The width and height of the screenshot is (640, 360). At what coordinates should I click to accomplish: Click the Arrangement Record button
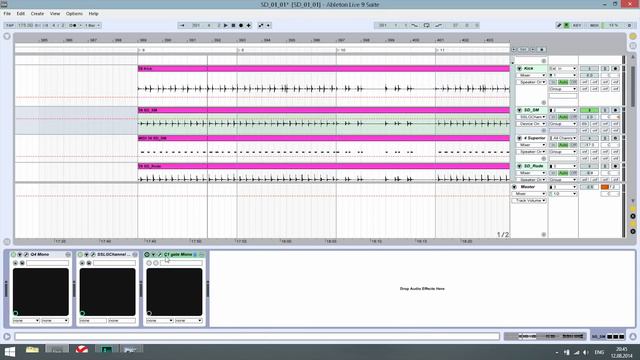point(241,25)
